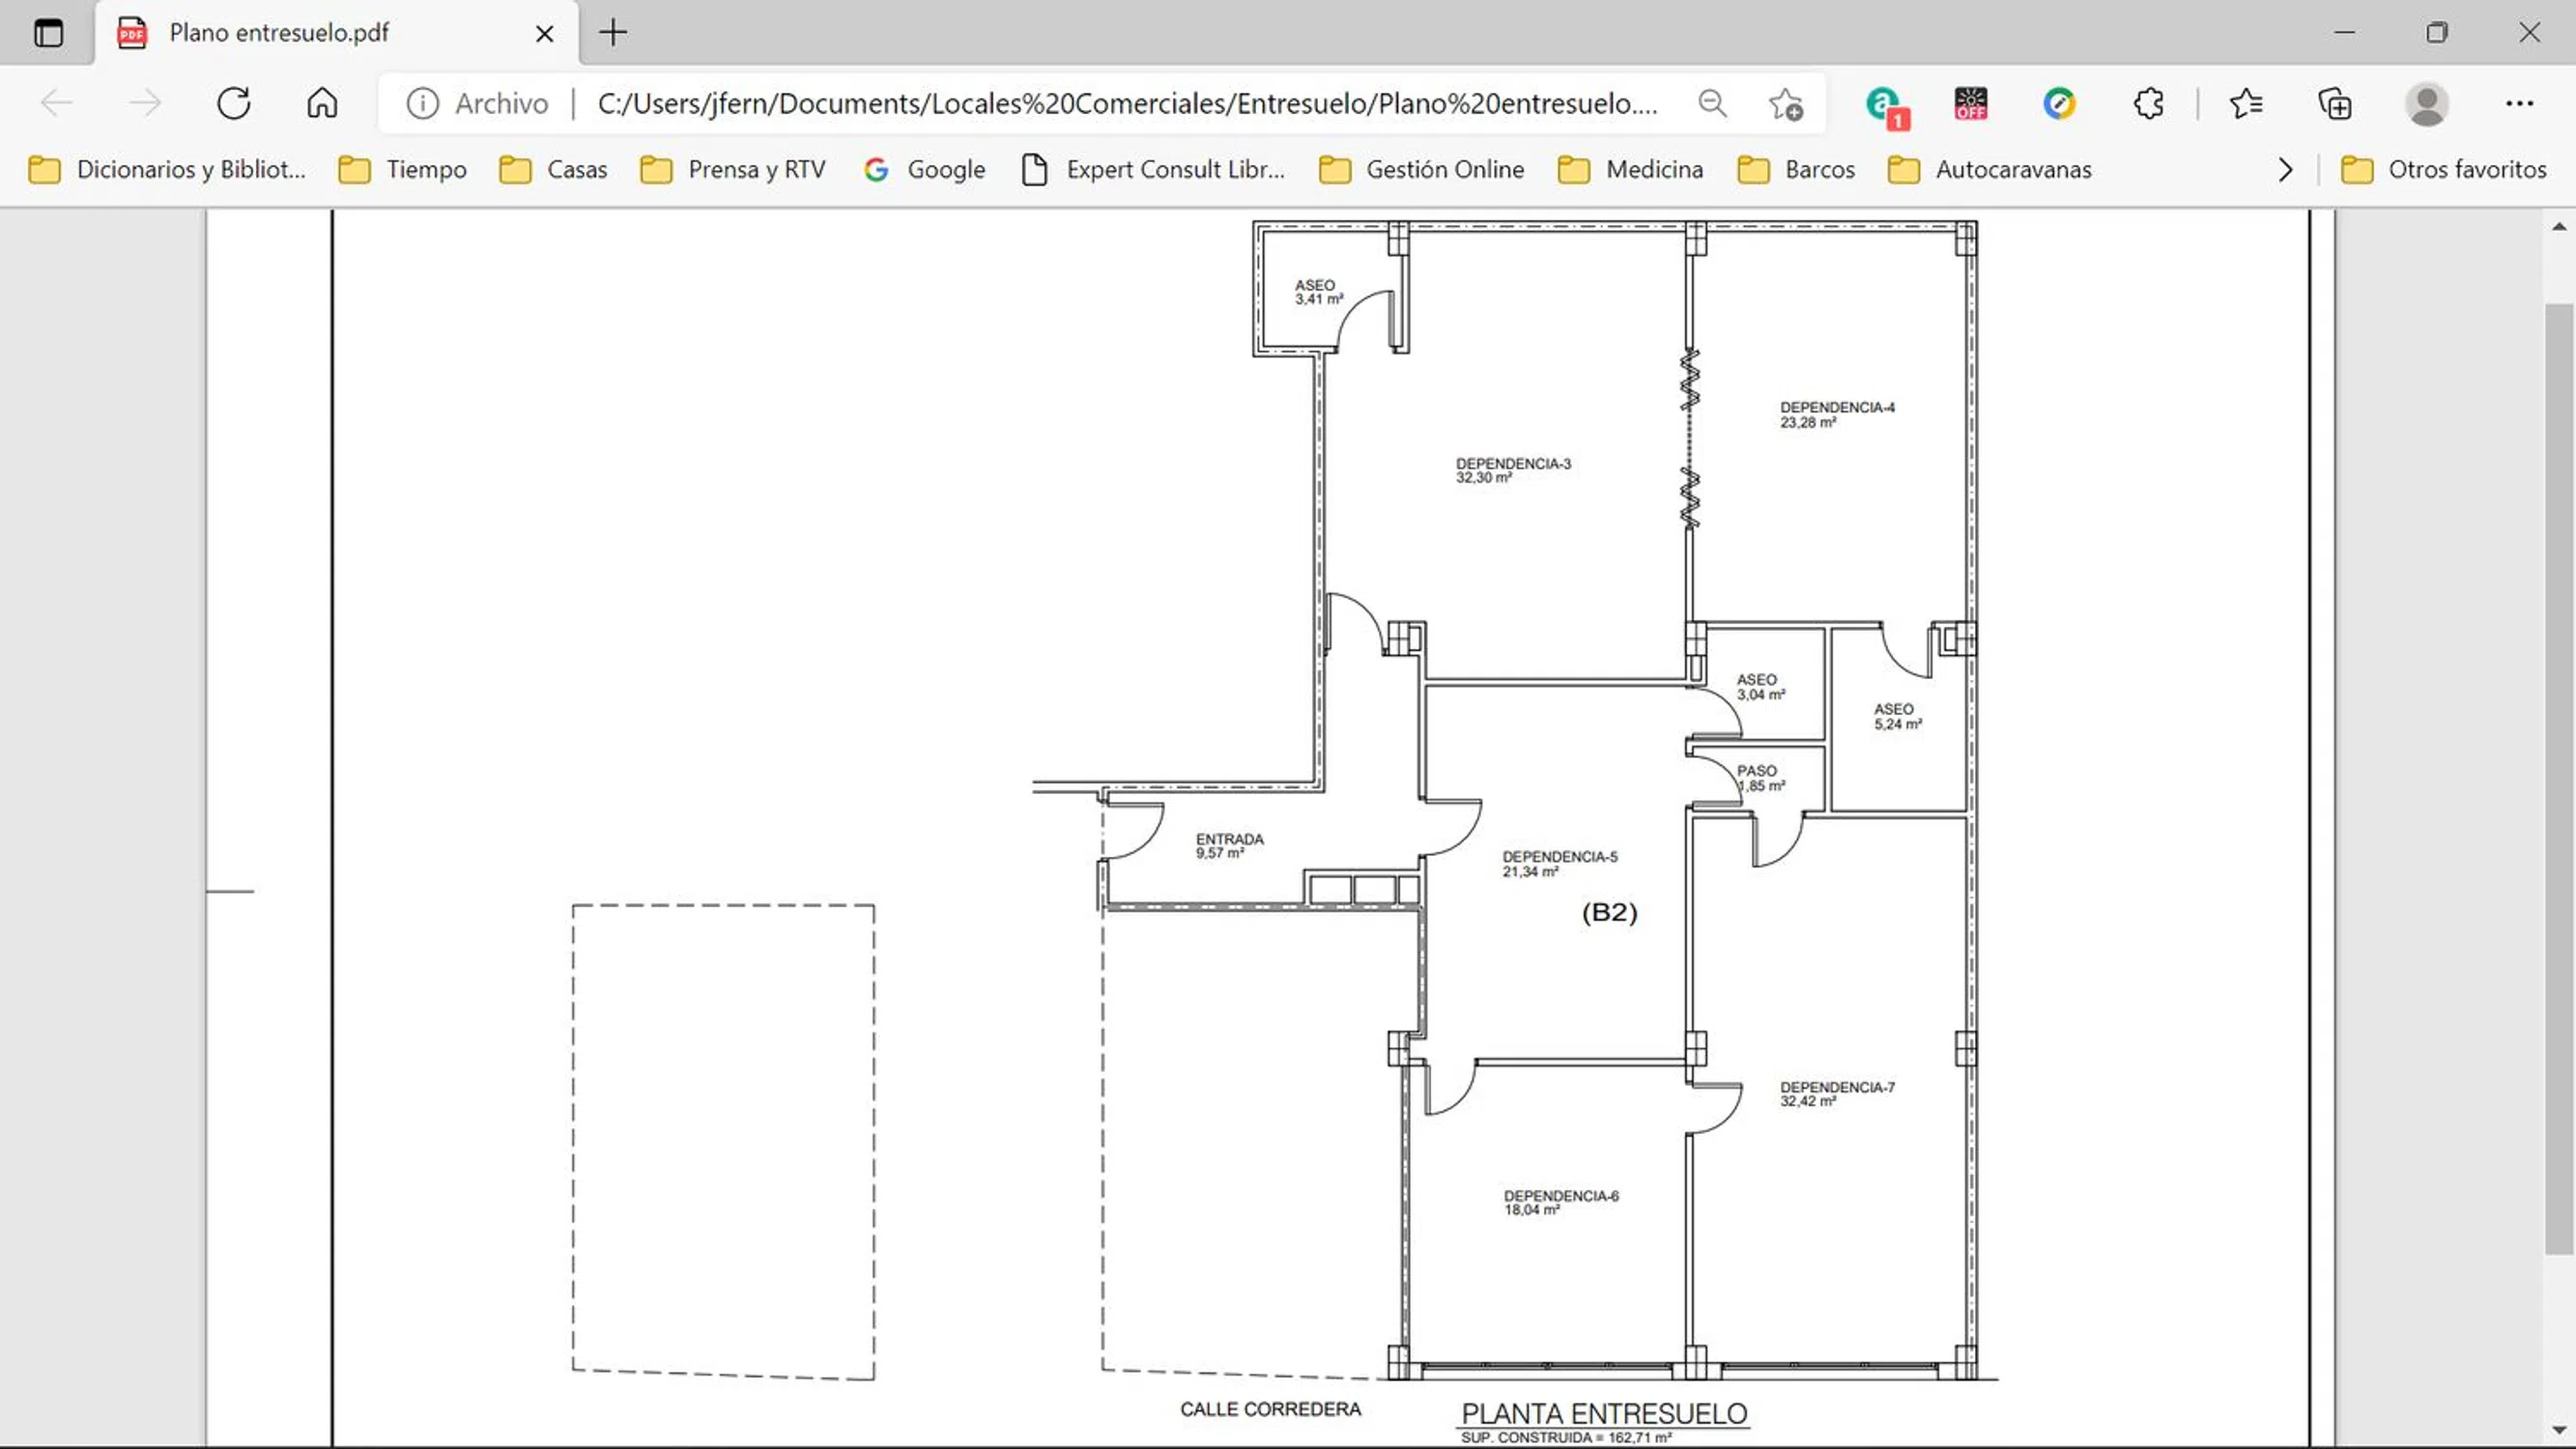The height and width of the screenshot is (1449, 2576).
Task: Click the user profile avatar
Action: coord(2426,103)
